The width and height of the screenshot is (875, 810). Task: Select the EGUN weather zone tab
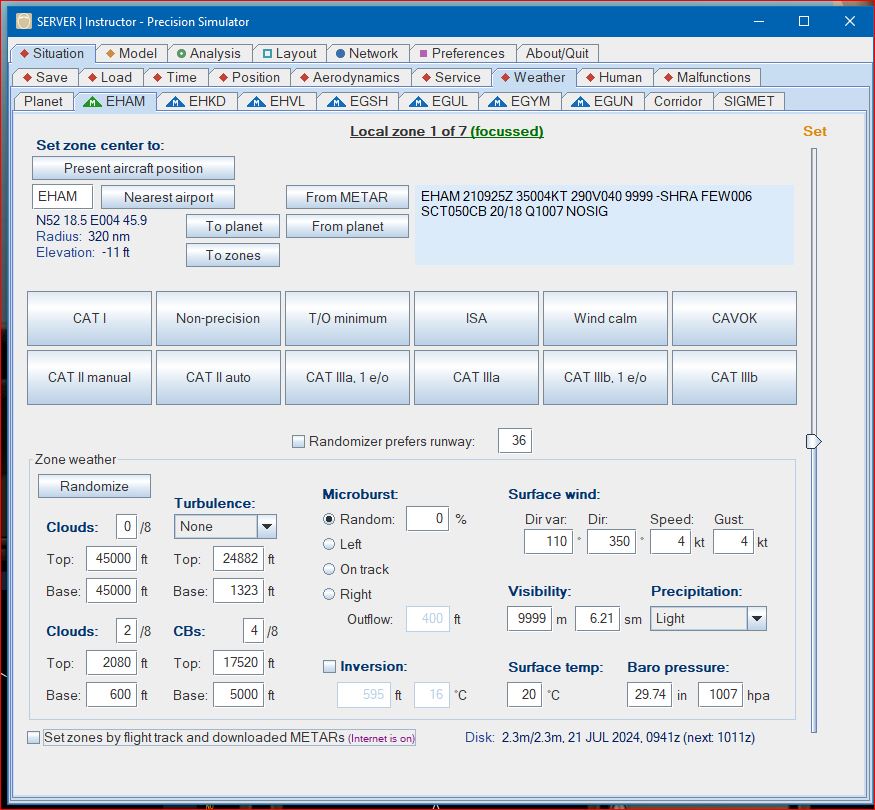pyautogui.click(x=603, y=102)
